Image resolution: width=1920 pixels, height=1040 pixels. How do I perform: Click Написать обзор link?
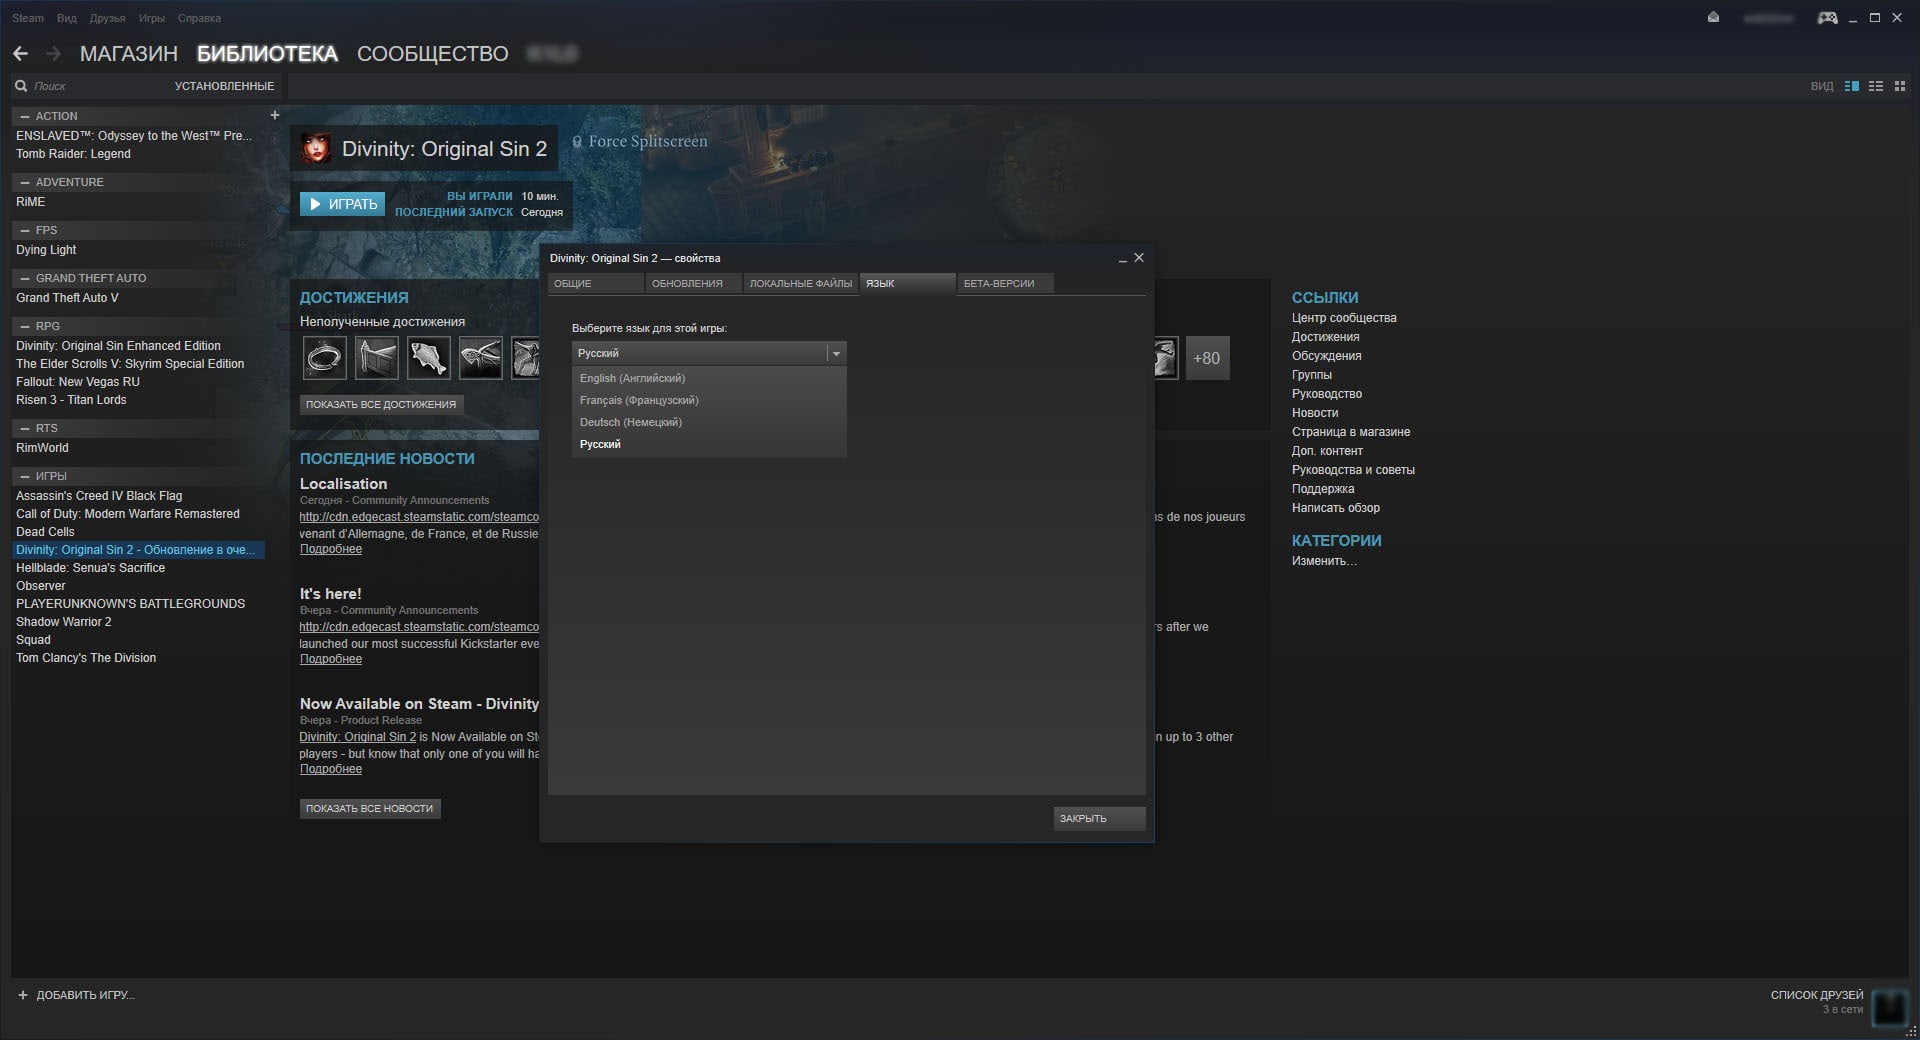(1336, 508)
